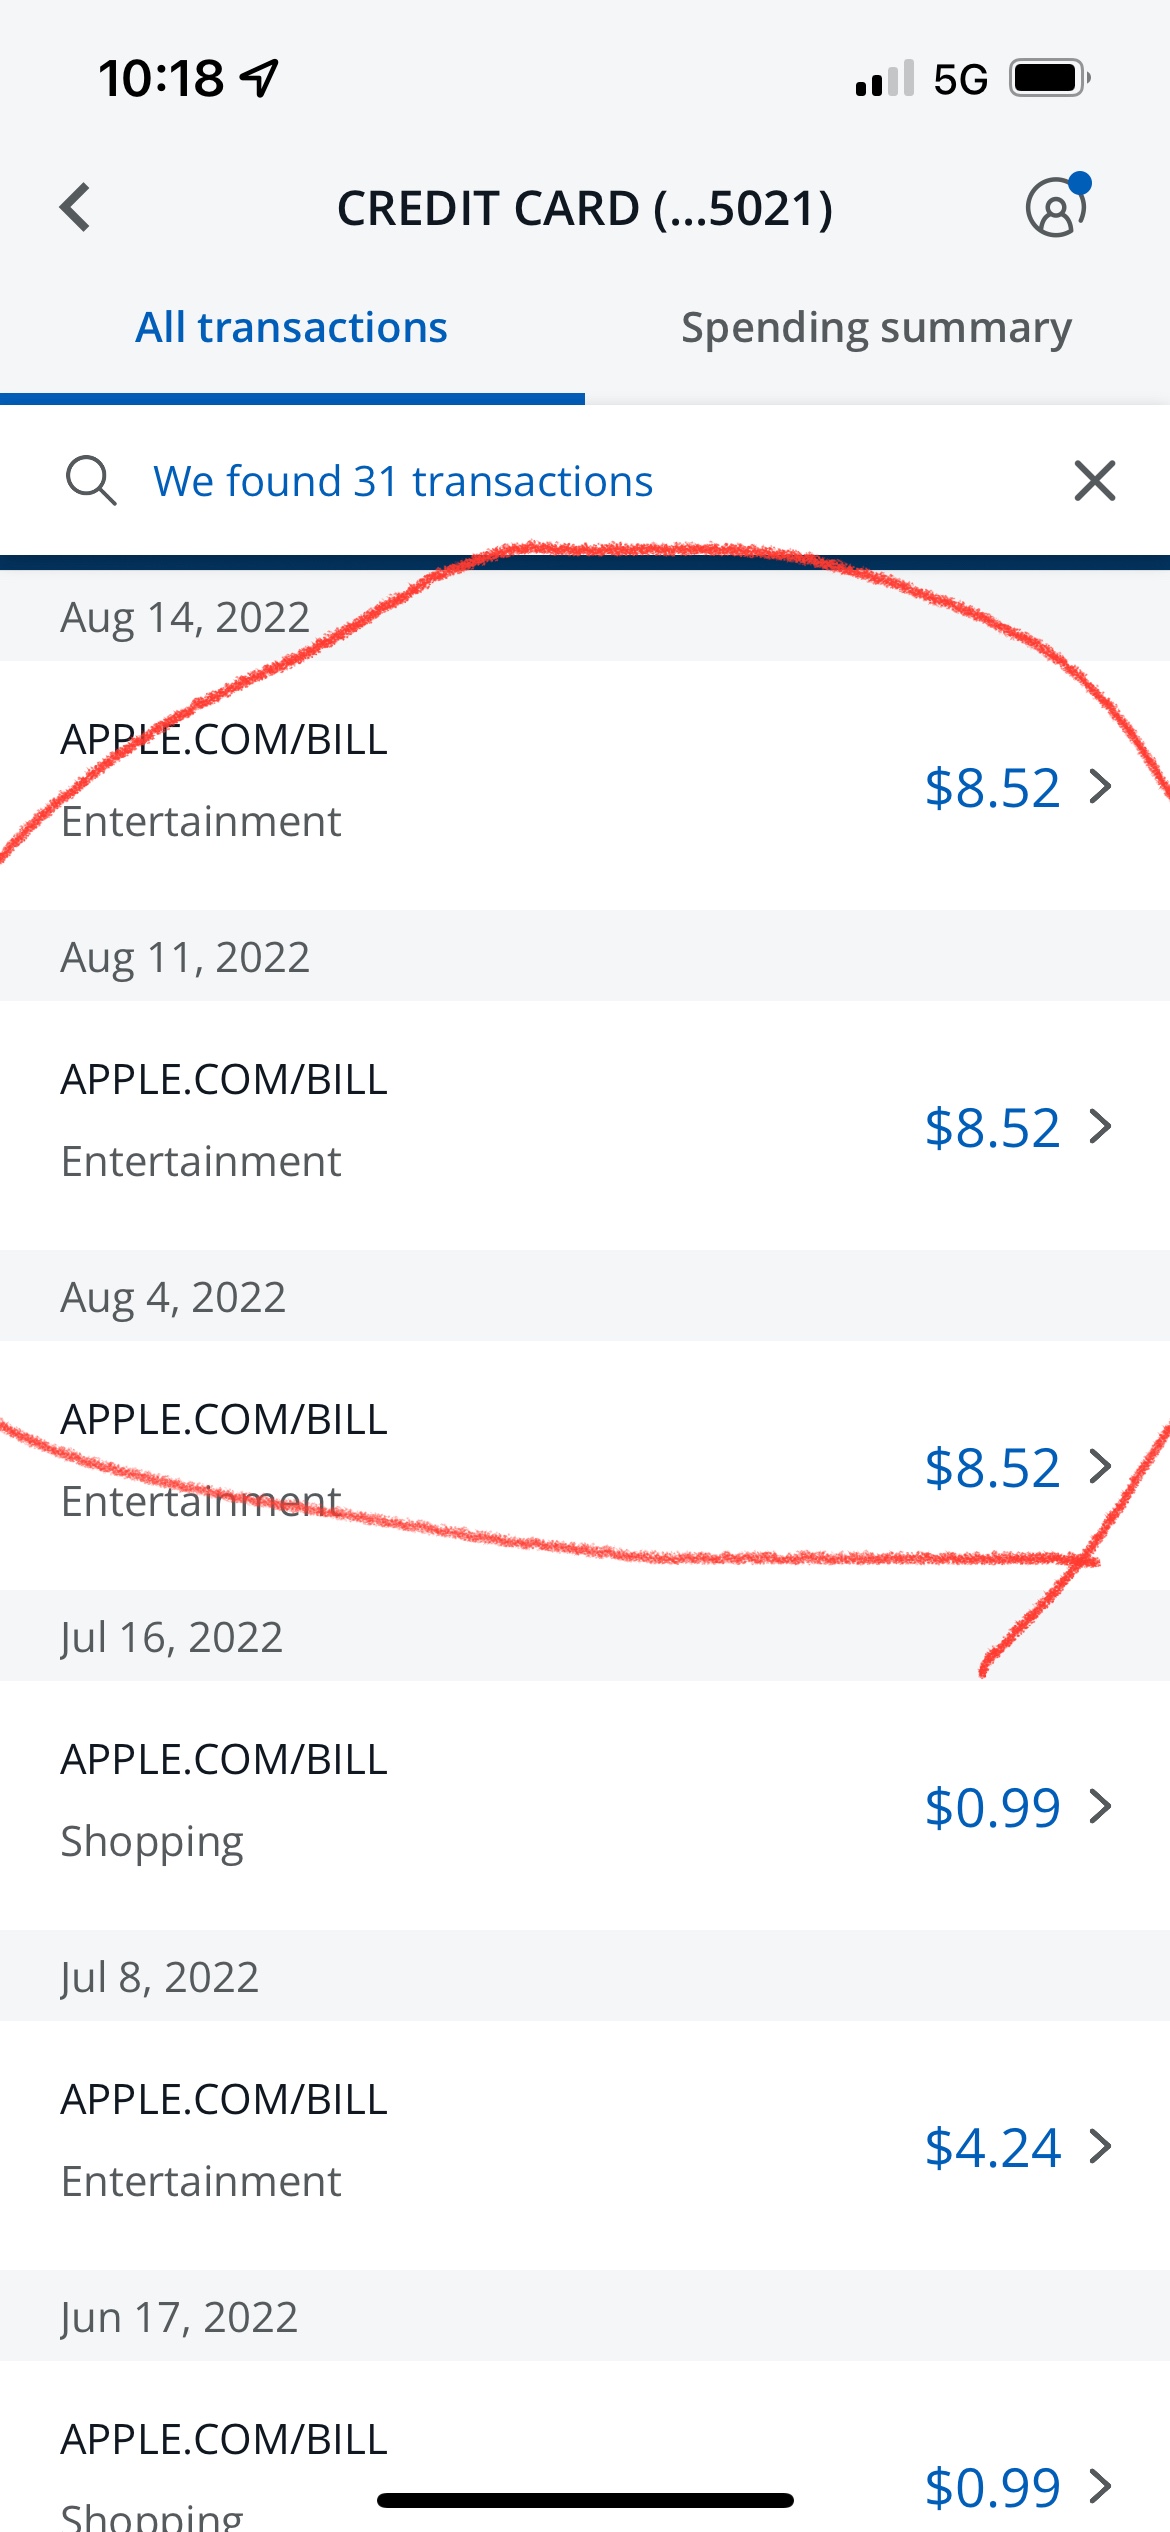Open the profile icon with notification dot
Viewport: 1170px width, 2532px height.
[x=1055, y=208]
